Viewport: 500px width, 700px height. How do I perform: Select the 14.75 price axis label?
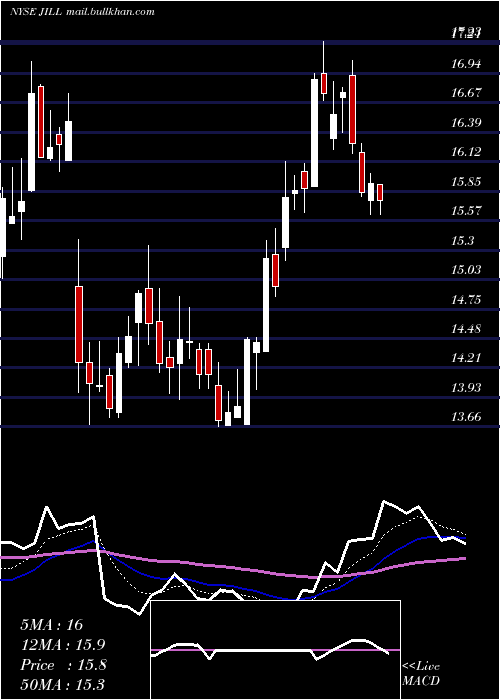(466, 299)
